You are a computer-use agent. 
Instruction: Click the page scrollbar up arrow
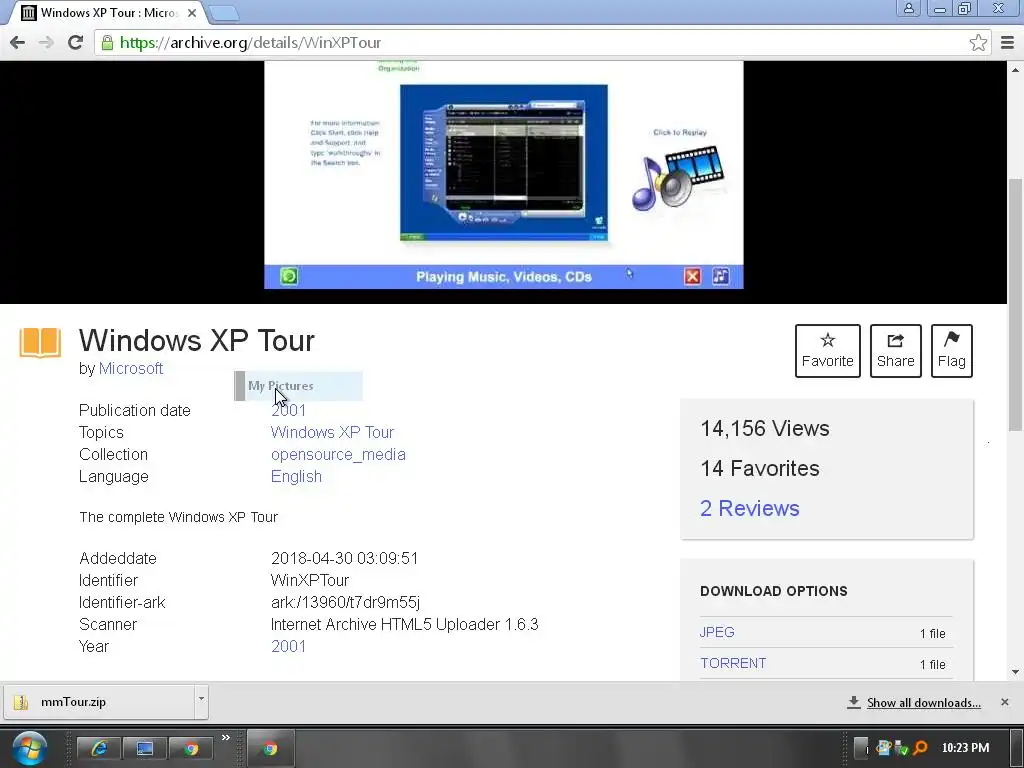click(x=1016, y=69)
